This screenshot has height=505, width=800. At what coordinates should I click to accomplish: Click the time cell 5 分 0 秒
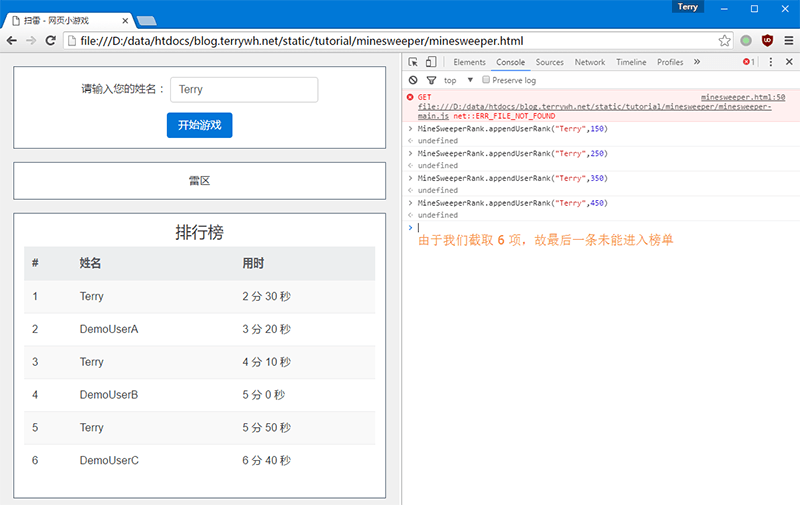(263, 395)
